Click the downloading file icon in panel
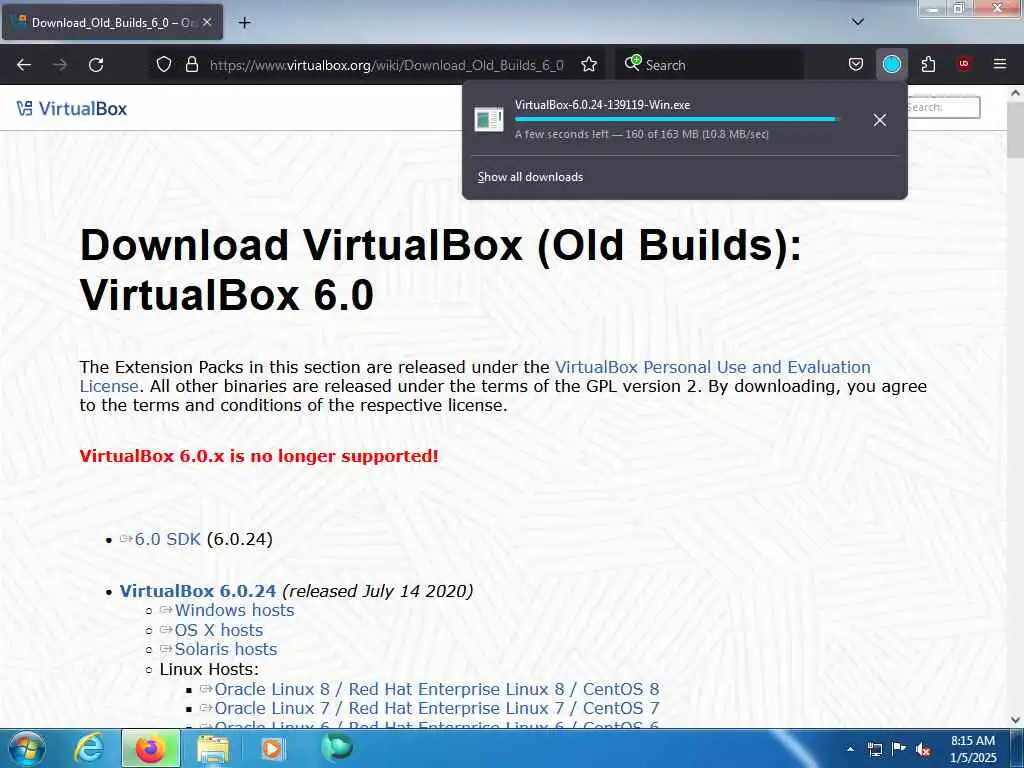 coord(488,120)
